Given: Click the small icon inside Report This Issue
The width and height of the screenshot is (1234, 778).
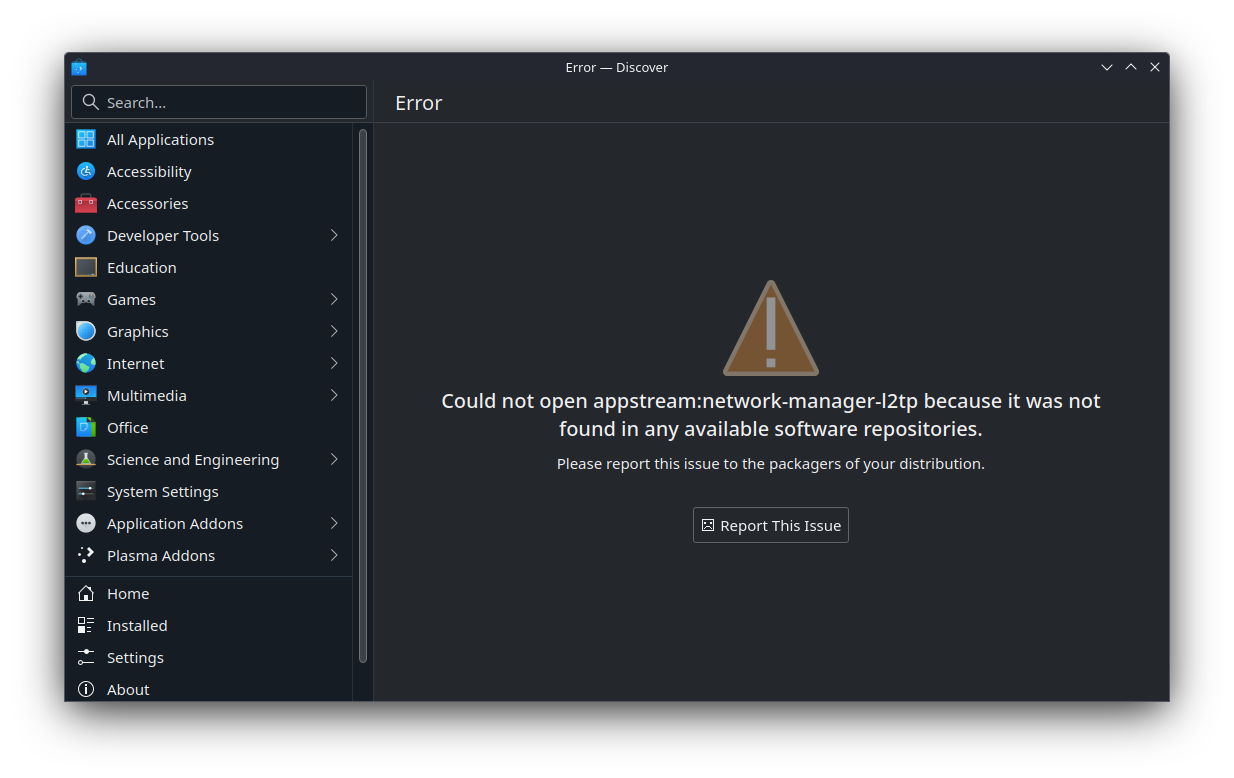Looking at the screenshot, I should pyautogui.click(x=708, y=525).
